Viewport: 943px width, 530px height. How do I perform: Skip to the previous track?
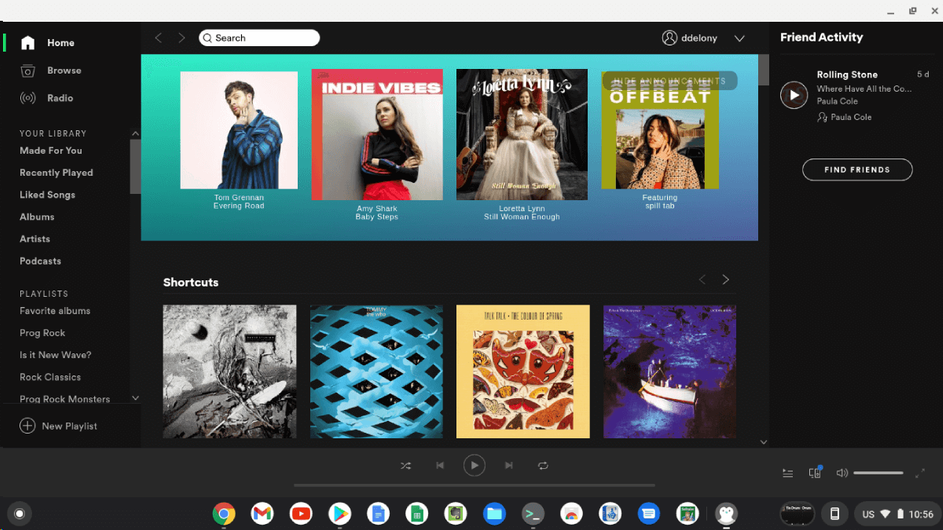440,466
